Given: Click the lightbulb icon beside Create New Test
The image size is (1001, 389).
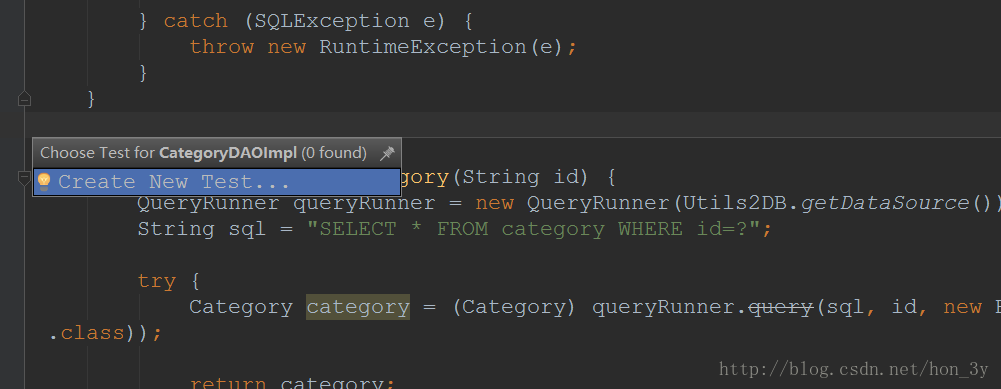Looking at the screenshot, I should [x=43, y=182].
